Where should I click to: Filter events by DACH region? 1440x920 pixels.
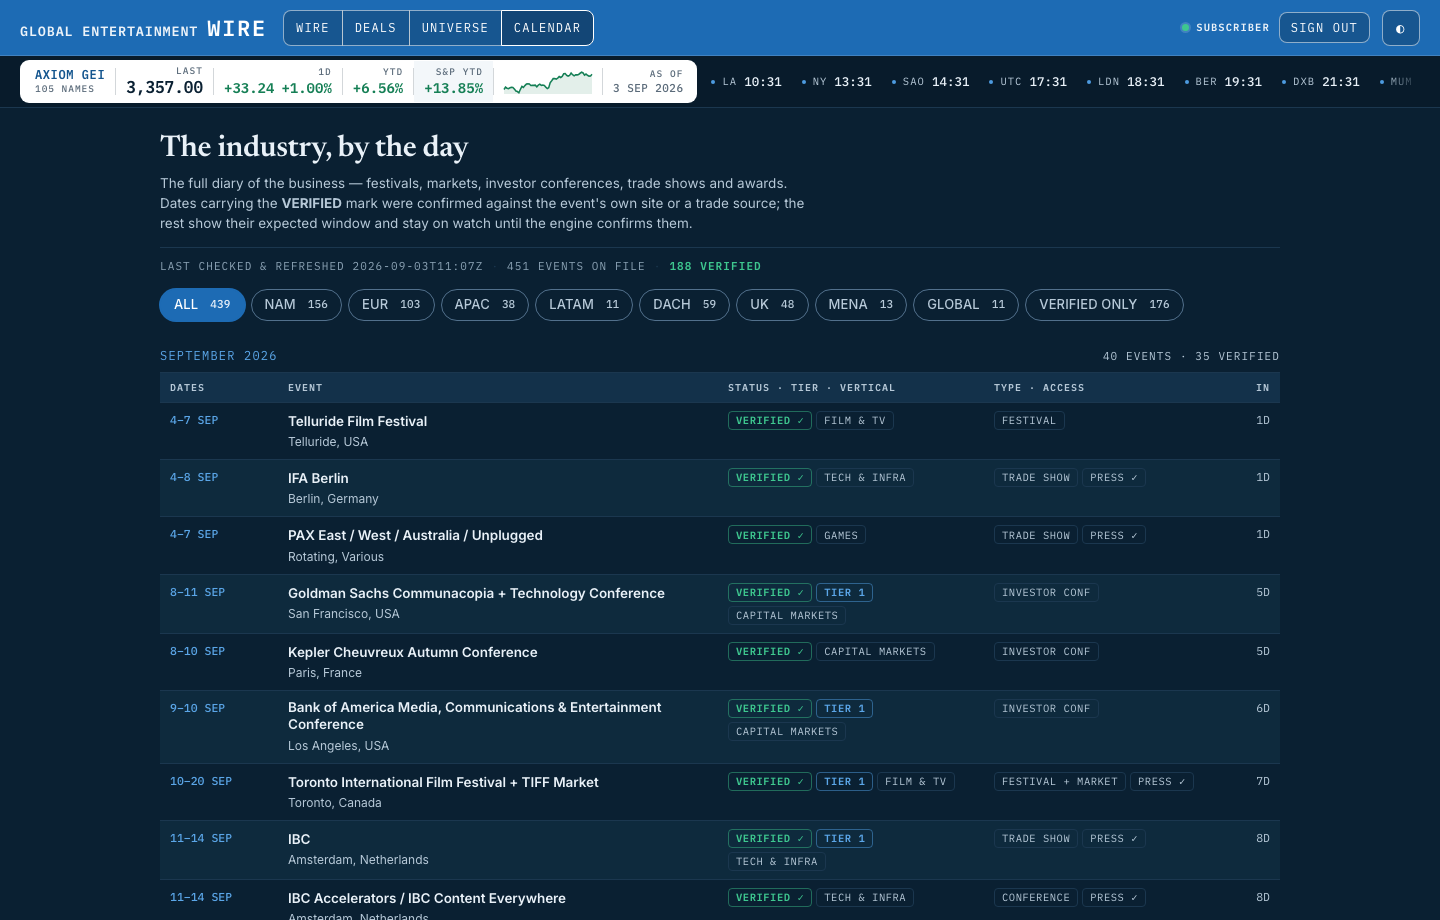(685, 305)
